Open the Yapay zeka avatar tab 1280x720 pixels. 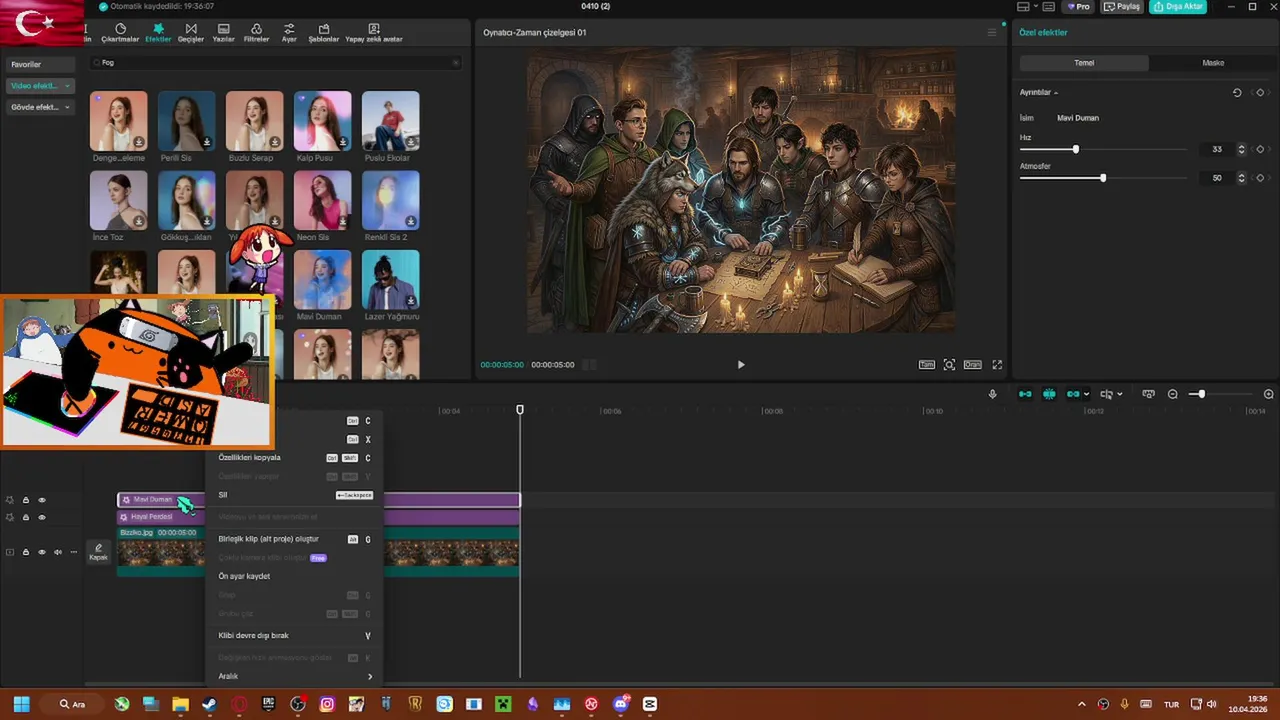point(374,33)
